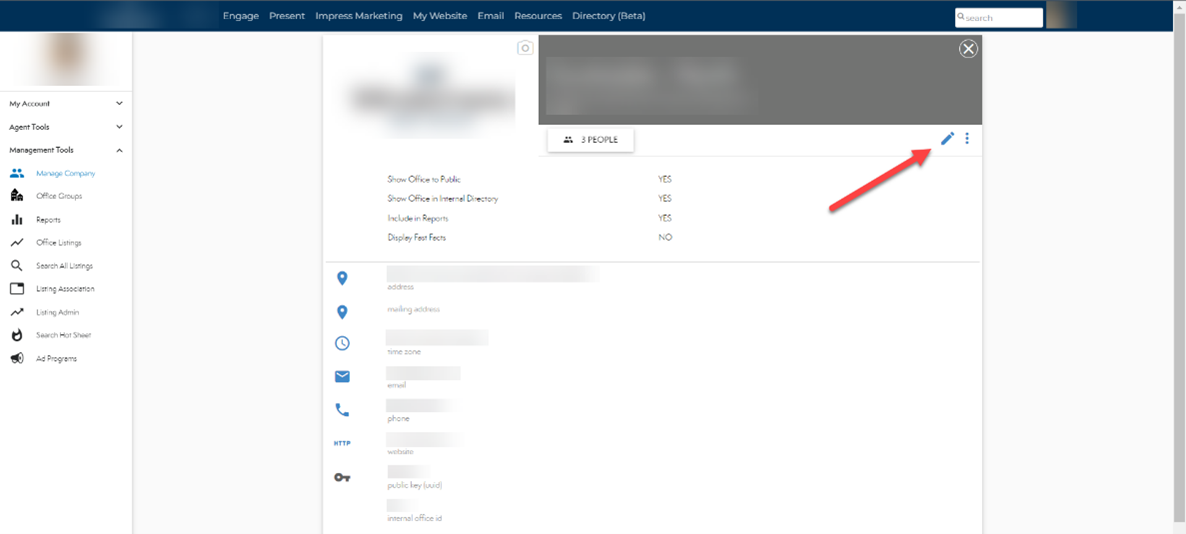Viewport: 1186px width, 534px height.
Task: Click the Listing Association window icon
Action: 17,289
